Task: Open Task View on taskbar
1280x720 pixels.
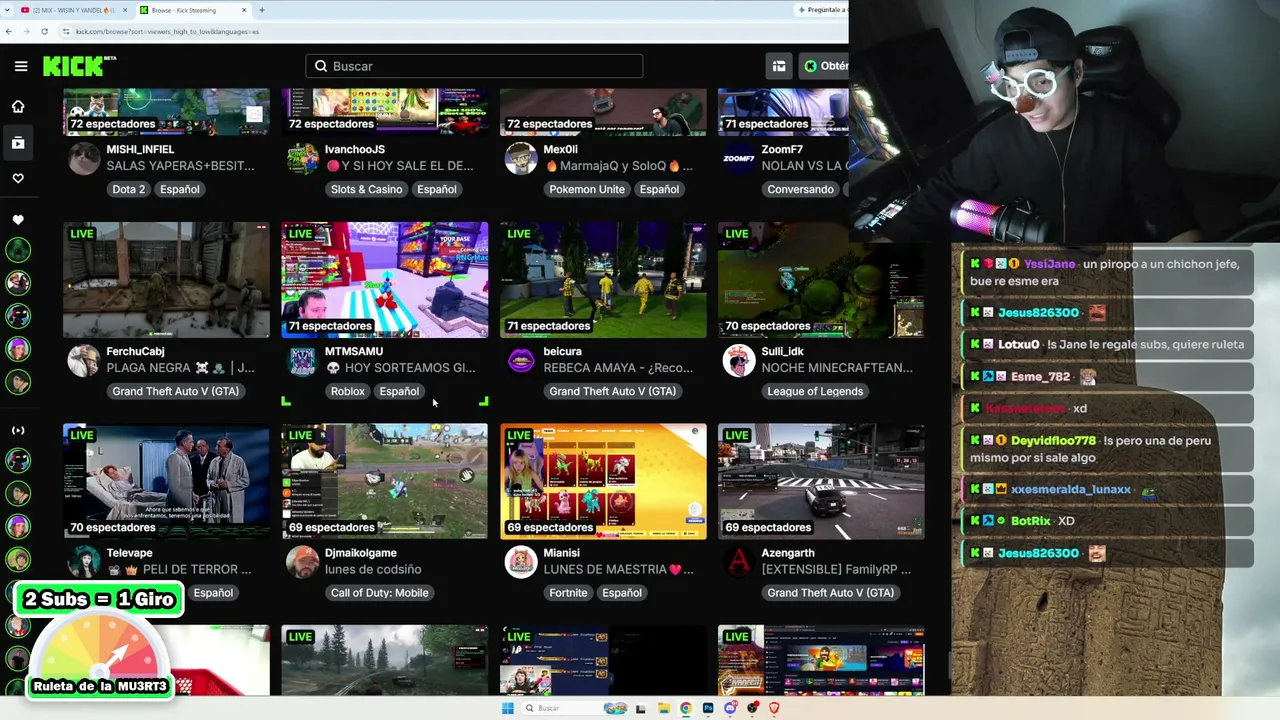Action: [641, 708]
